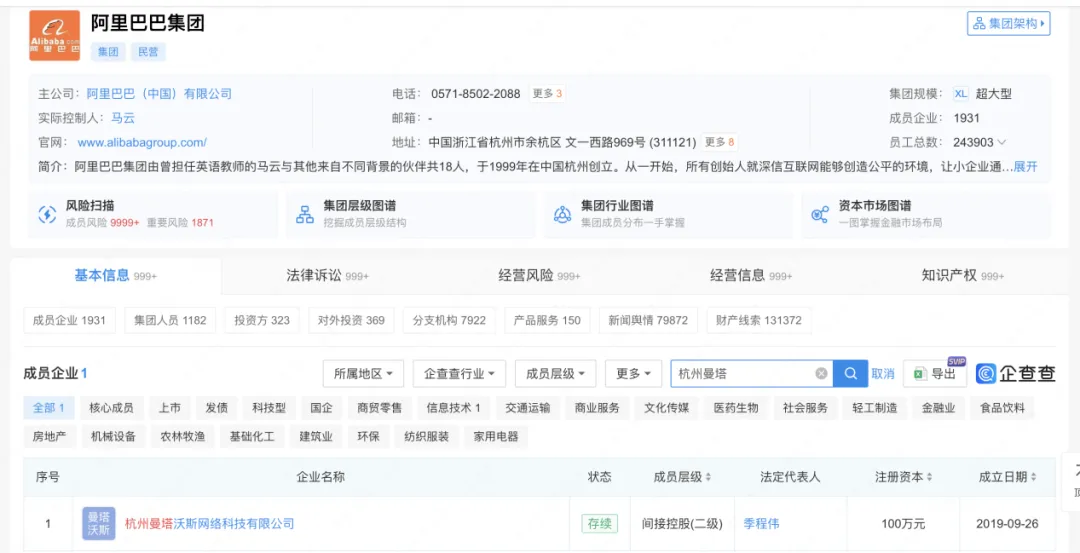Visit www.alibabagroup.com official website link
1080x553 pixels.
coord(142,143)
